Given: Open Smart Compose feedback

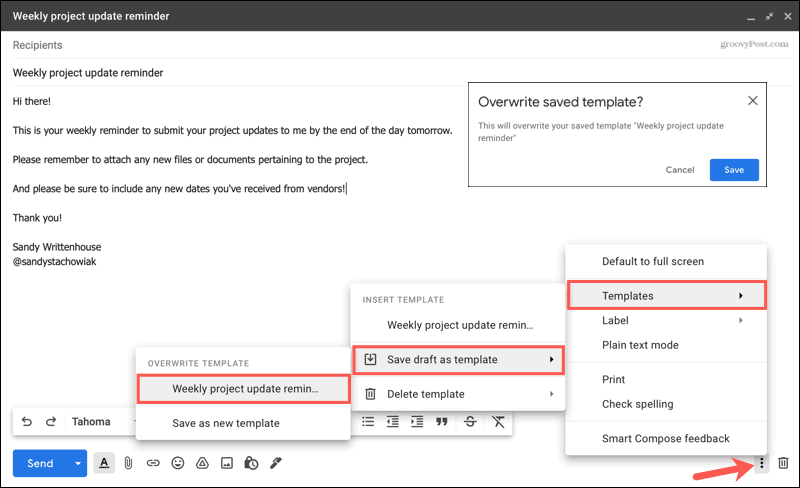Looking at the screenshot, I should [666, 438].
